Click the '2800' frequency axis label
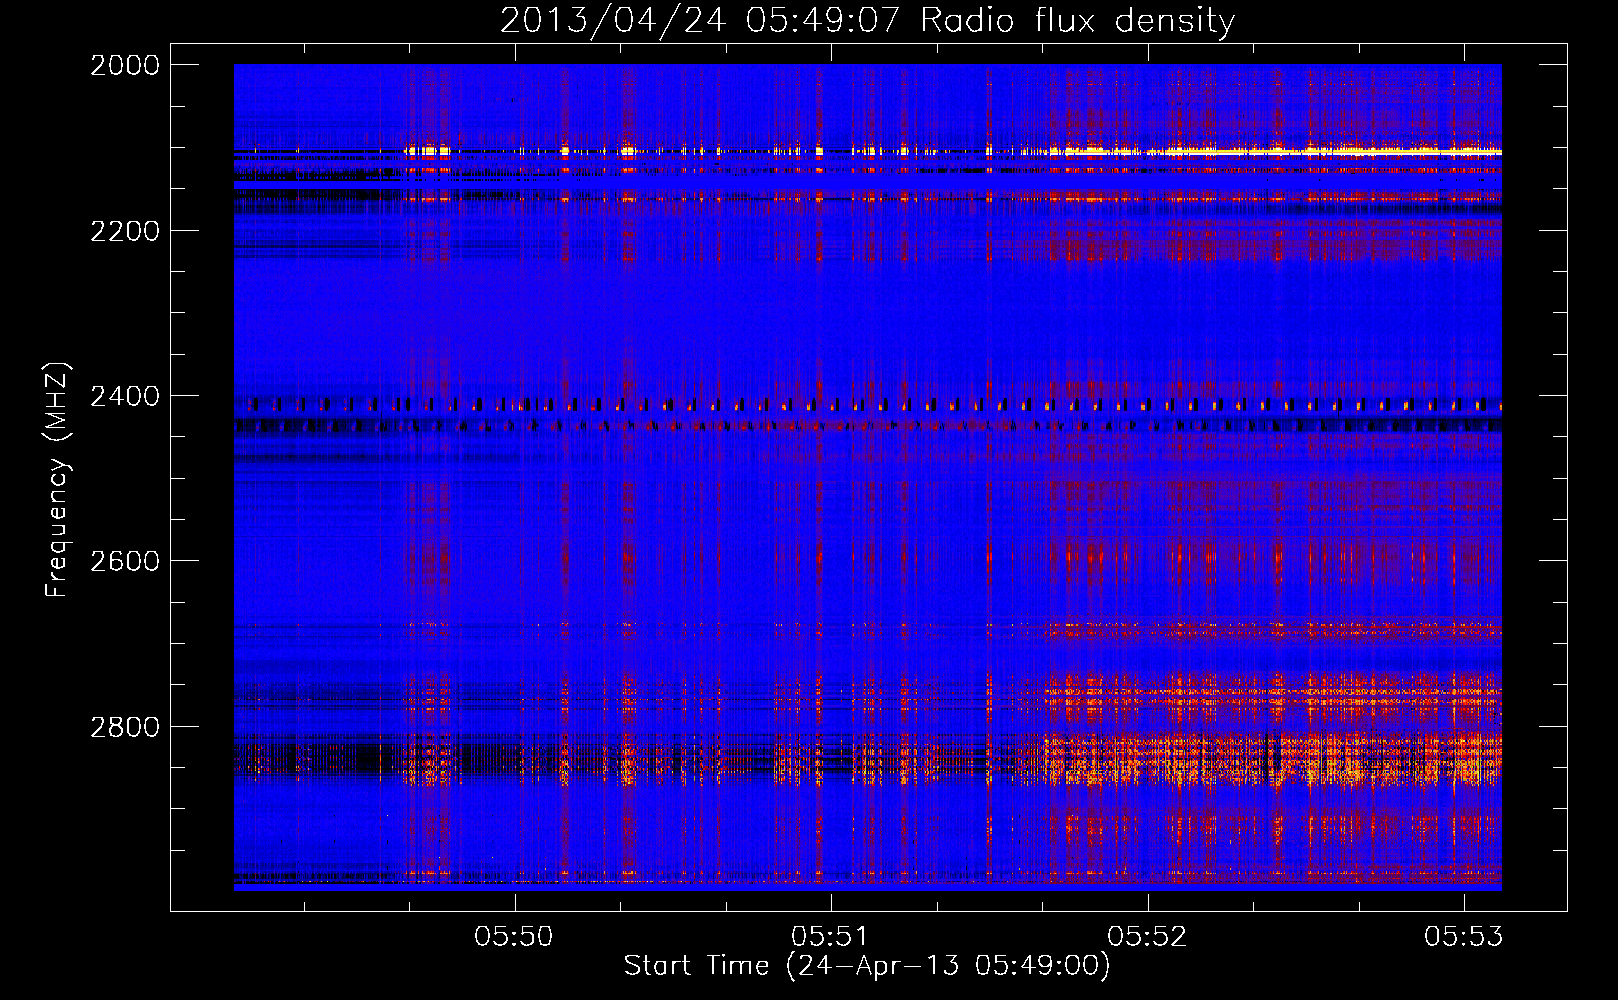 click(x=125, y=727)
